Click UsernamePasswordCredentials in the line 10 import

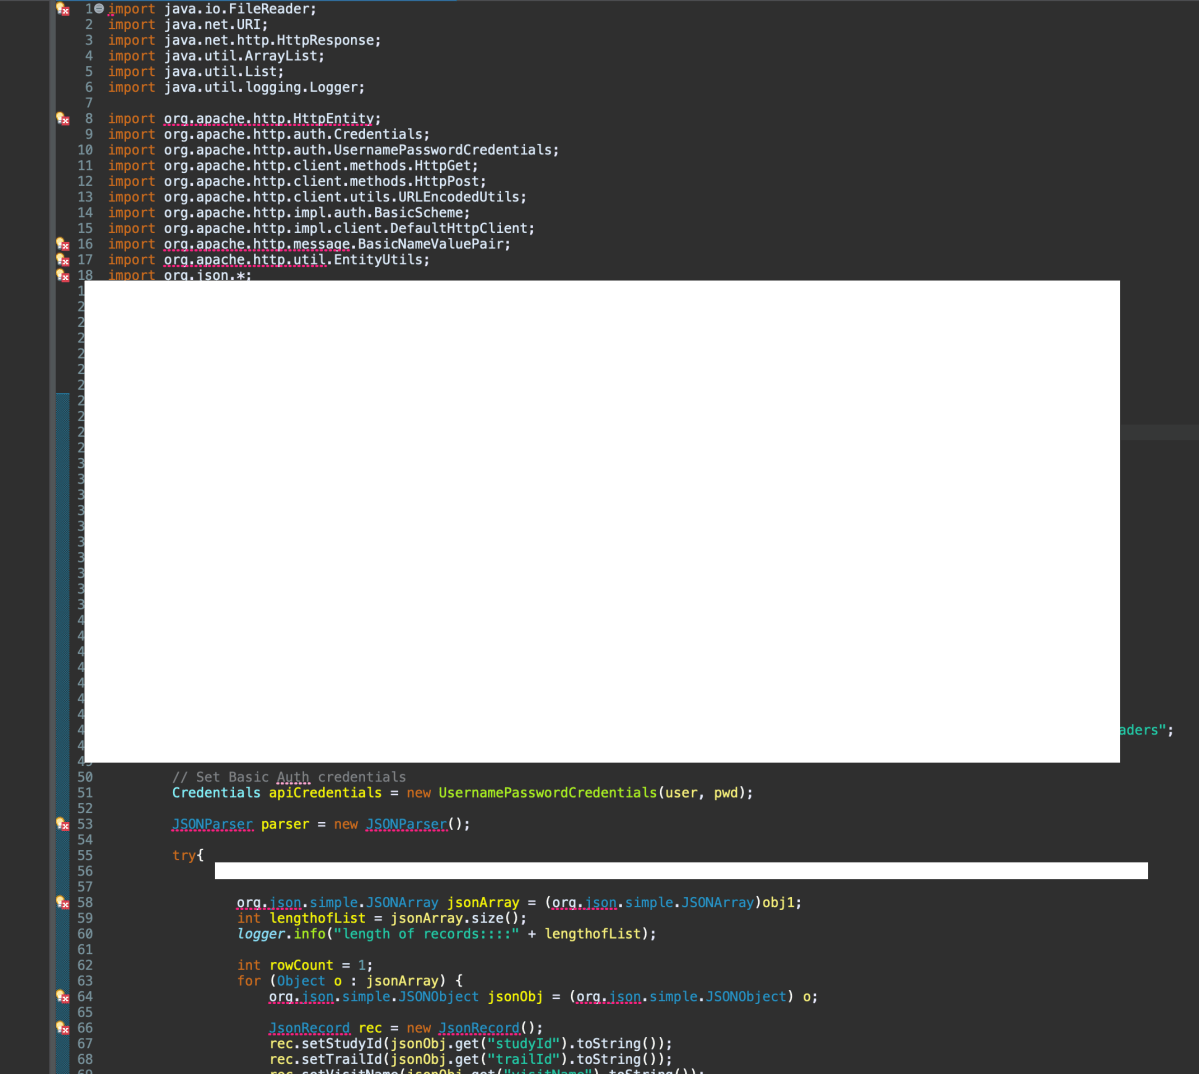click(442, 150)
